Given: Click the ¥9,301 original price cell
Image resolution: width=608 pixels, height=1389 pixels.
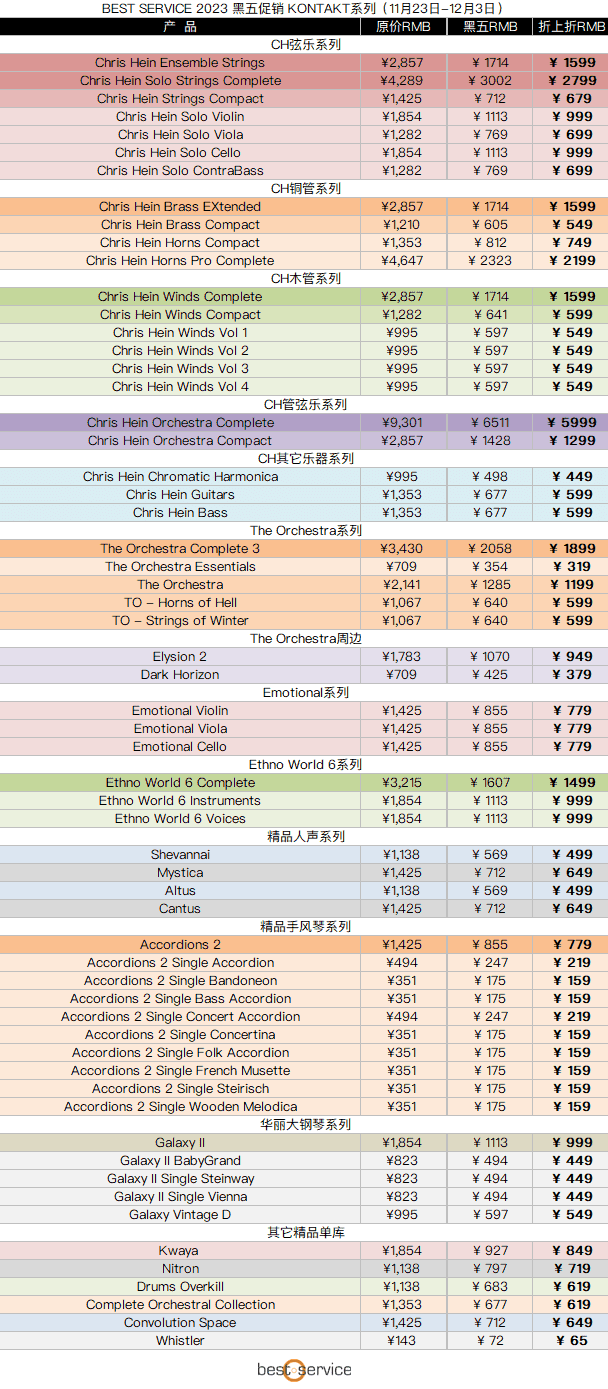Looking at the screenshot, I should pos(402,423).
